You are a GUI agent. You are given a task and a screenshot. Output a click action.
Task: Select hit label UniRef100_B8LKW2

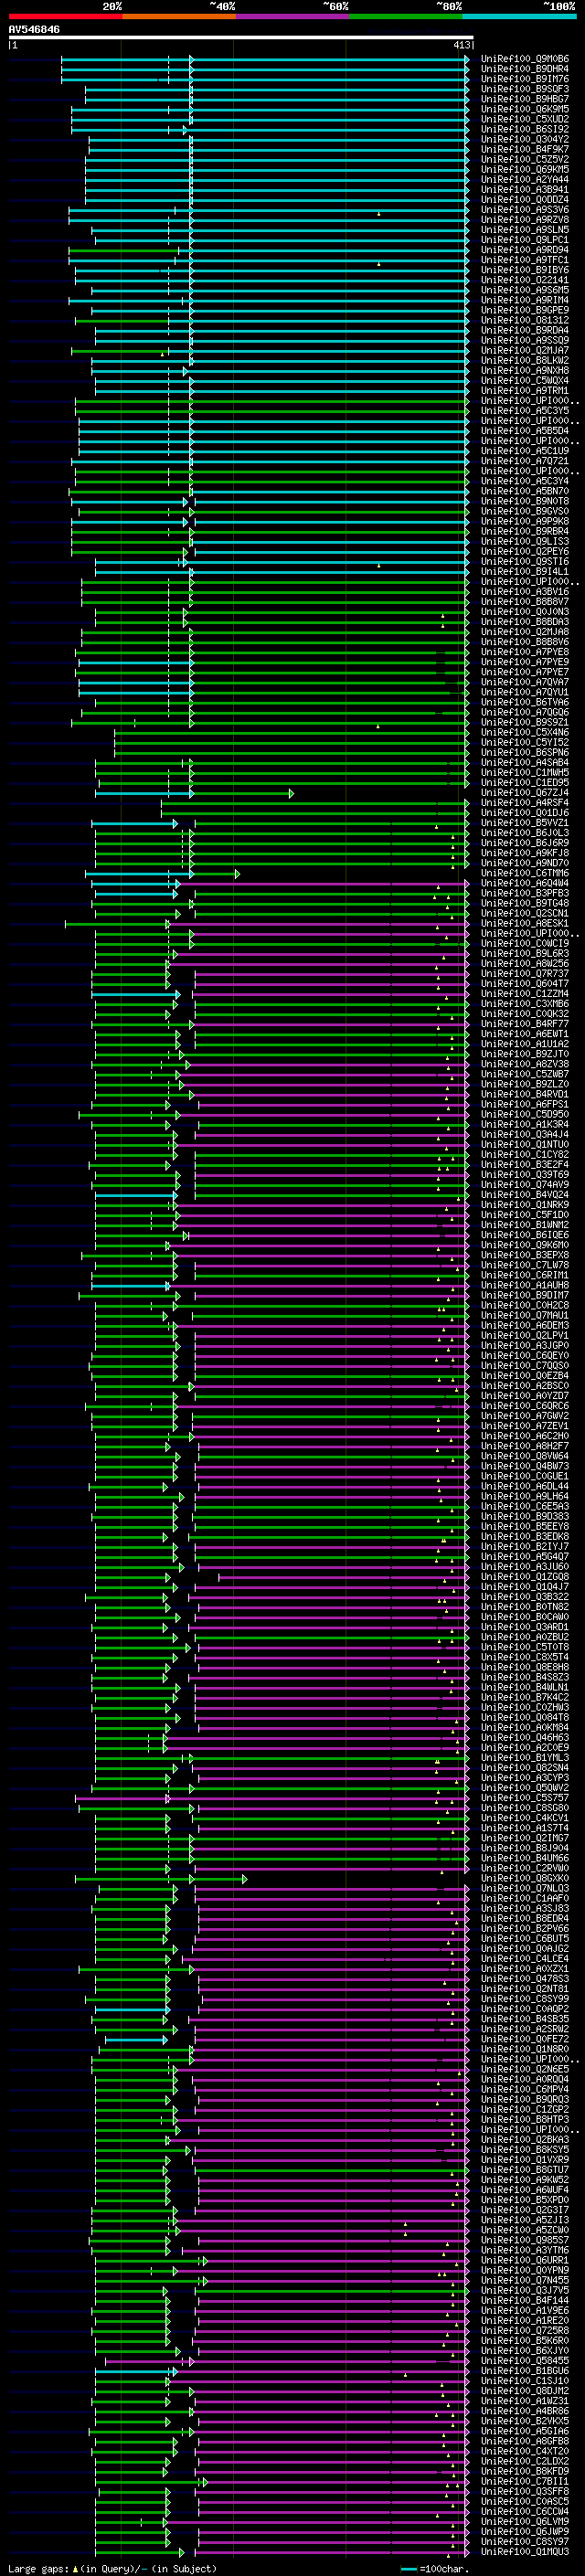(x=525, y=360)
